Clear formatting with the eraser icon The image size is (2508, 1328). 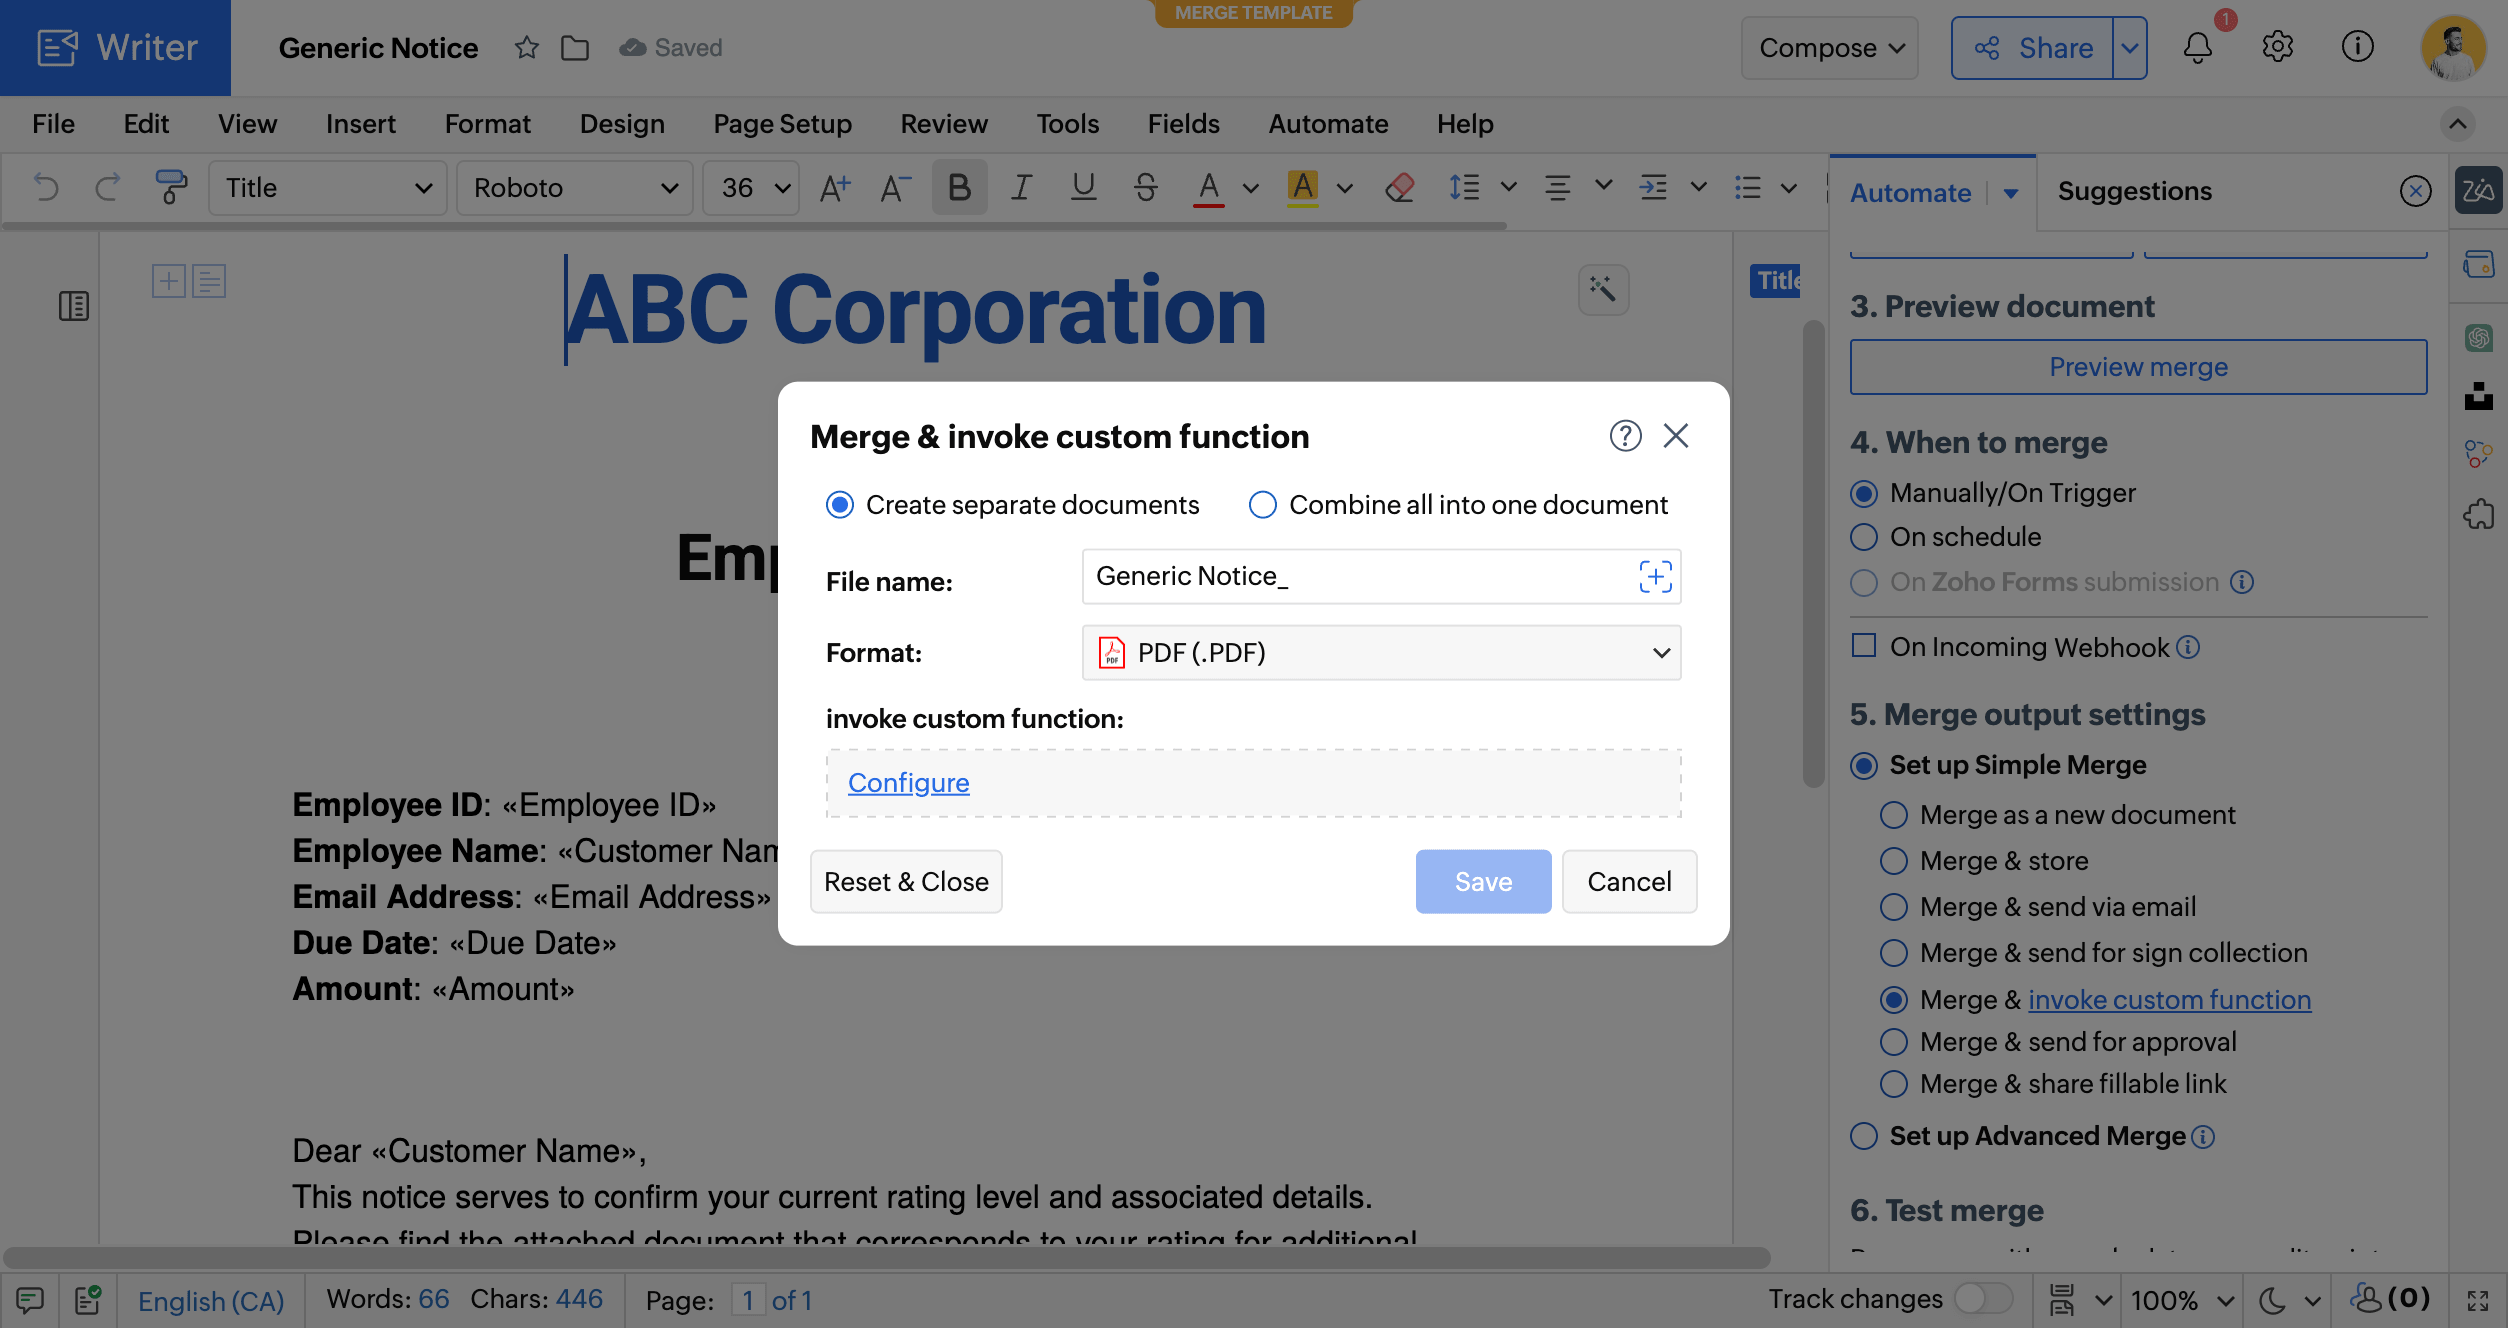(x=1399, y=187)
